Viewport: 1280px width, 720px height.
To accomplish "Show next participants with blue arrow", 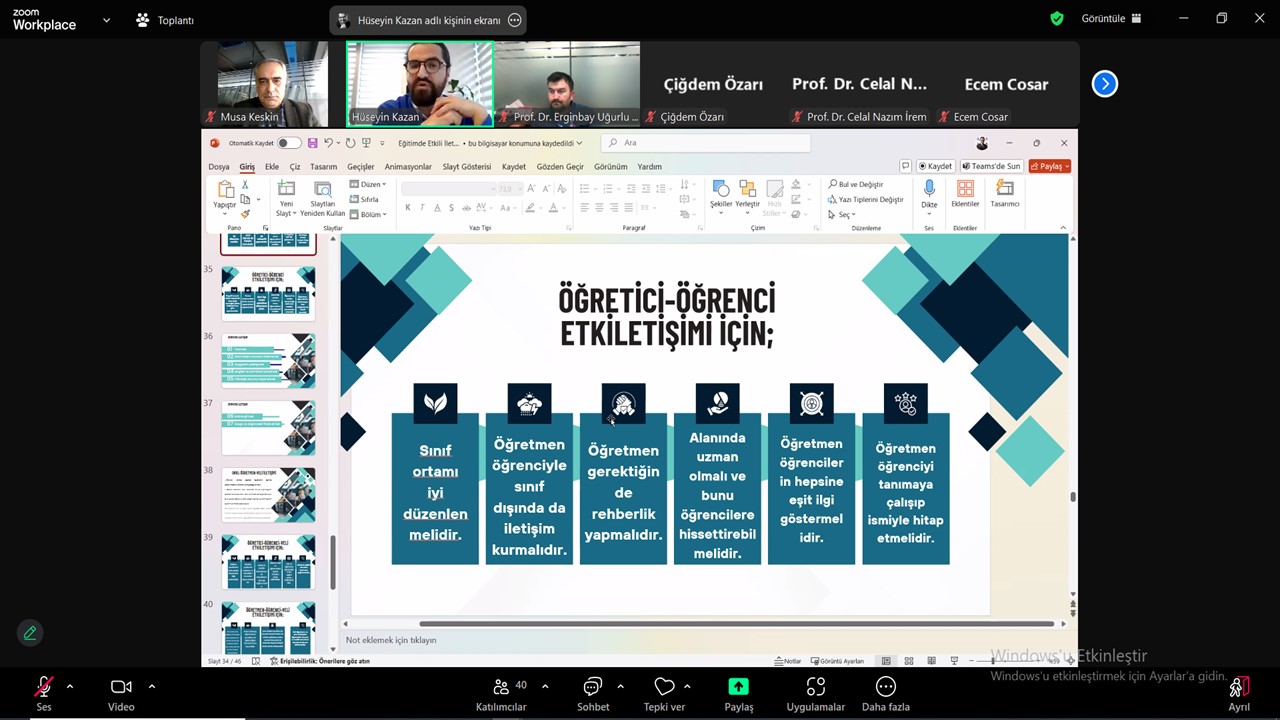I will coord(1104,84).
